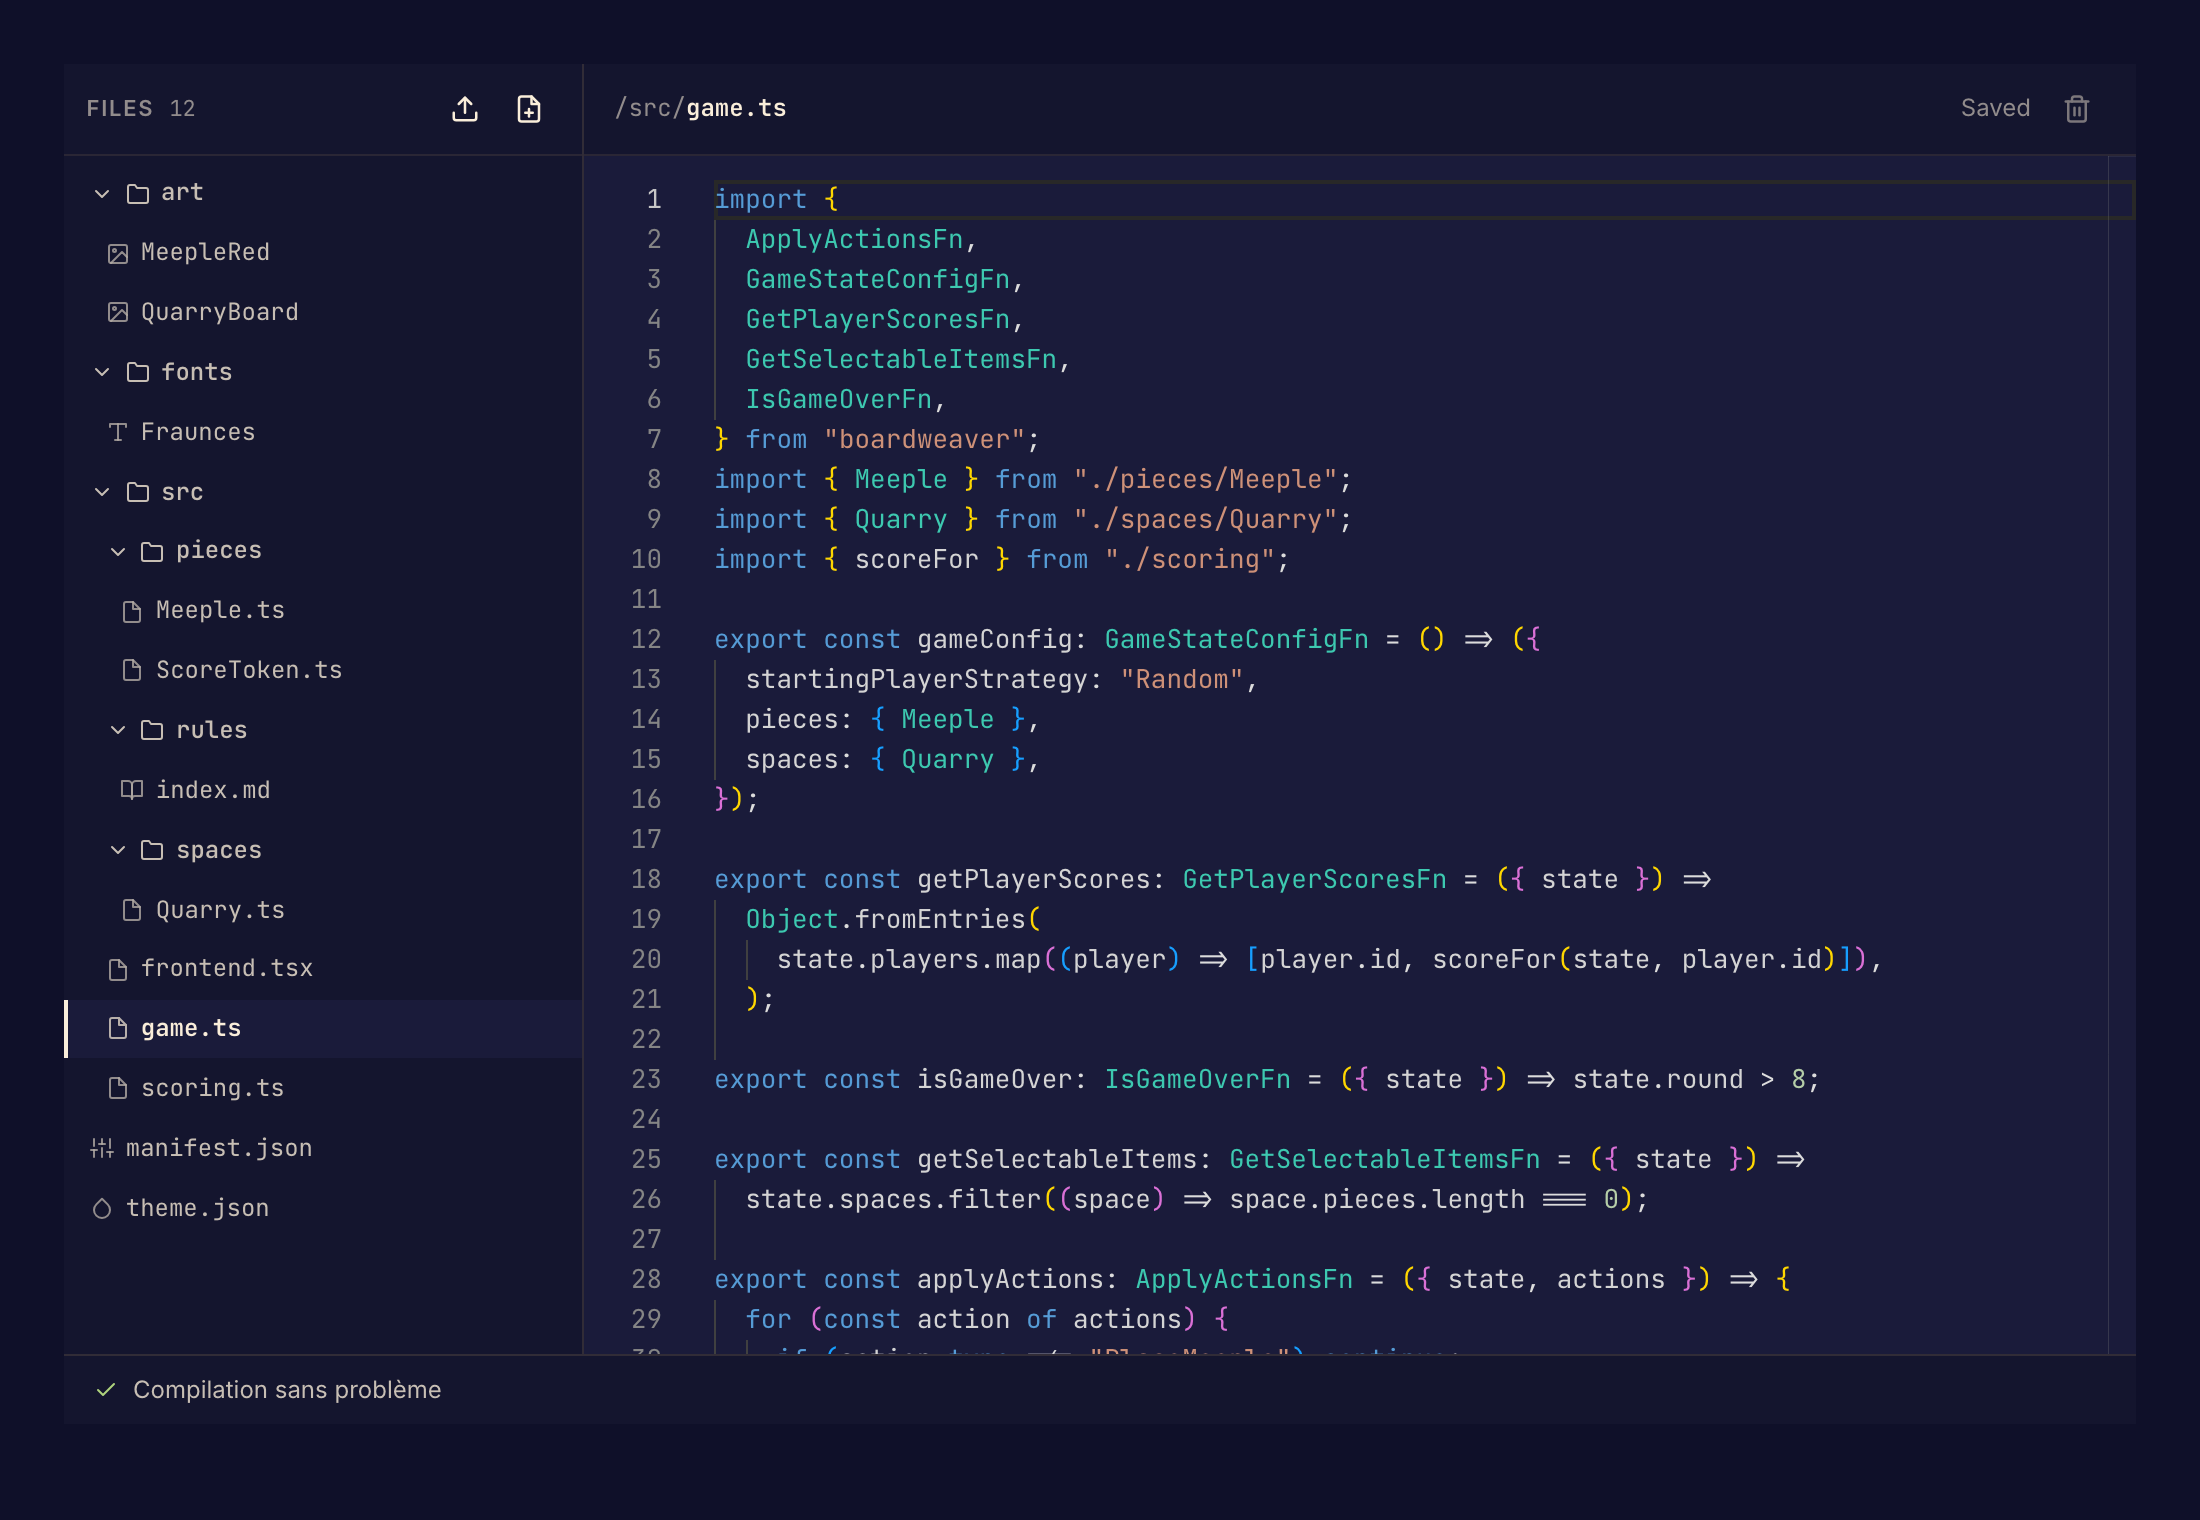The height and width of the screenshot is (1520, 2200).
Task: Click the index.md book icon
Action: tap(132, 790)
